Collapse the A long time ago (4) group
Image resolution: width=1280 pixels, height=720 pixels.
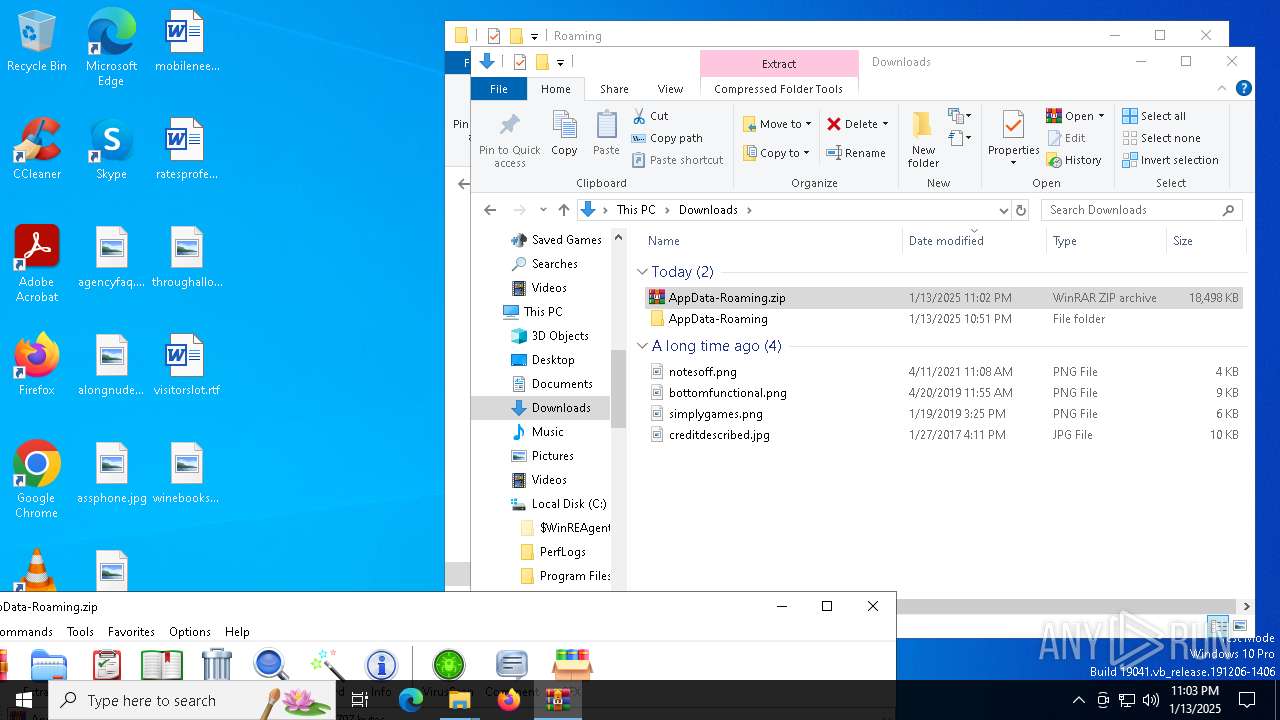(642, 346)
